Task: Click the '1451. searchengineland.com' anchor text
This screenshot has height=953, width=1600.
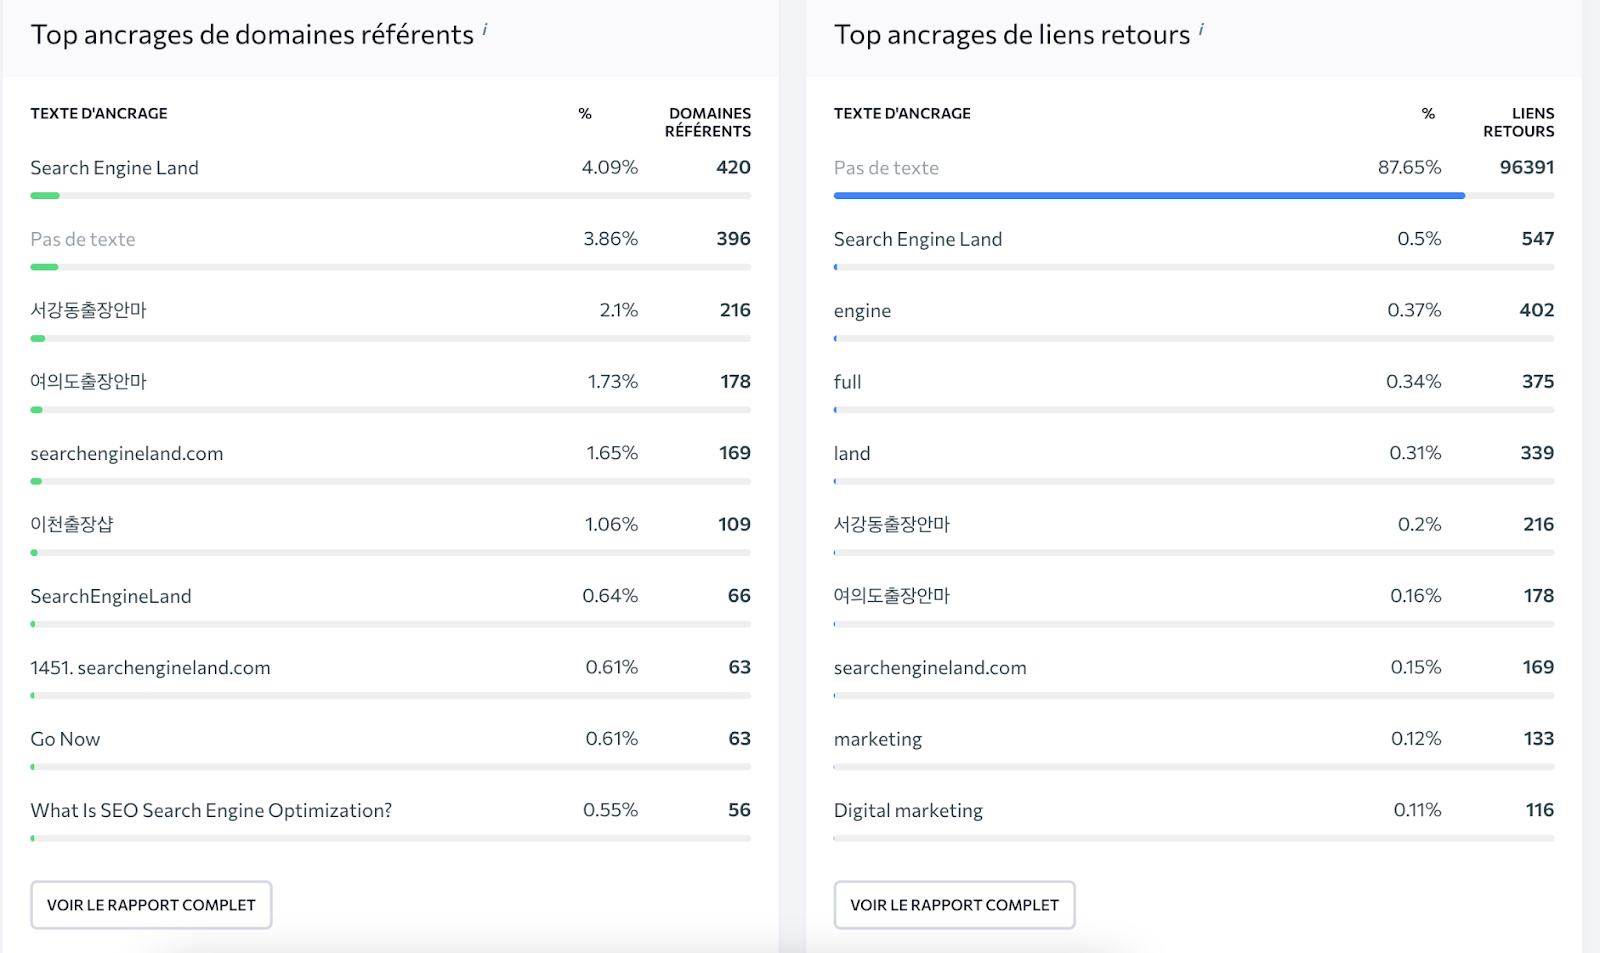Action: [150, 668]
